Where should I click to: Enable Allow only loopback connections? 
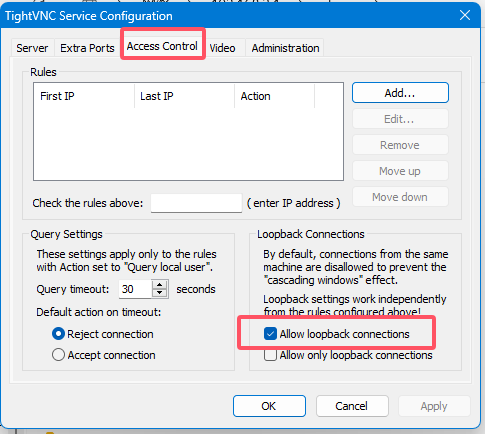click(x=270, y=355)
